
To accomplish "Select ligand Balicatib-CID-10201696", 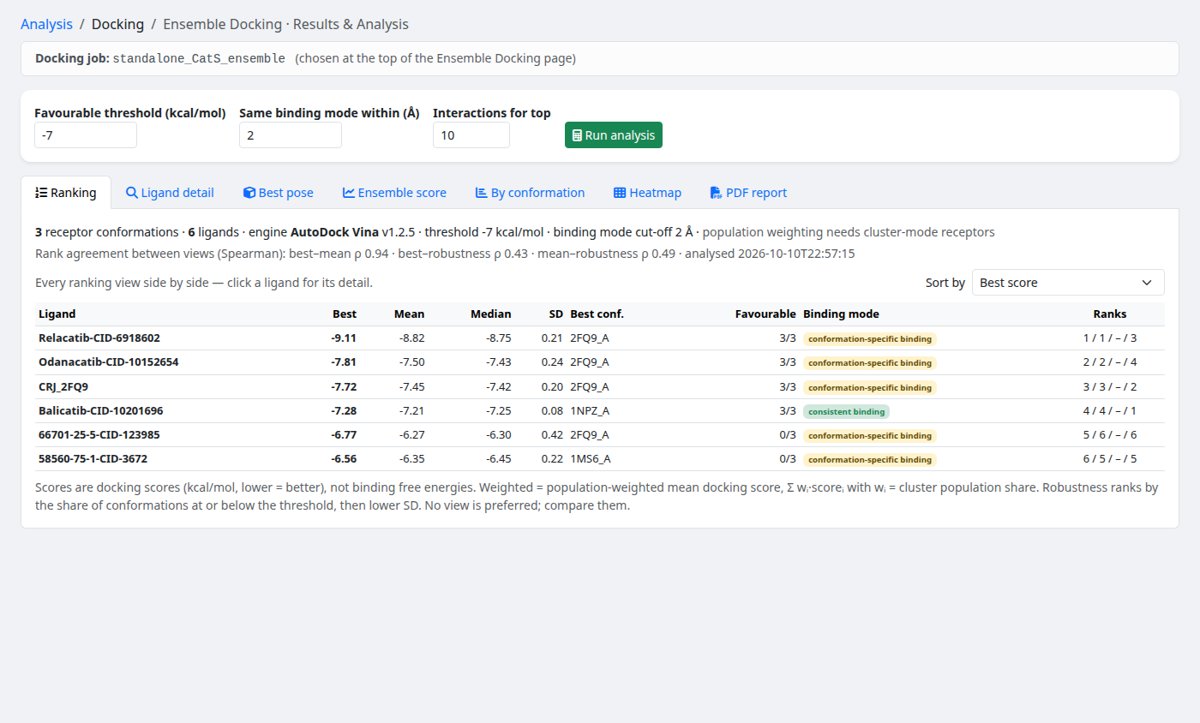I will 101,410.
